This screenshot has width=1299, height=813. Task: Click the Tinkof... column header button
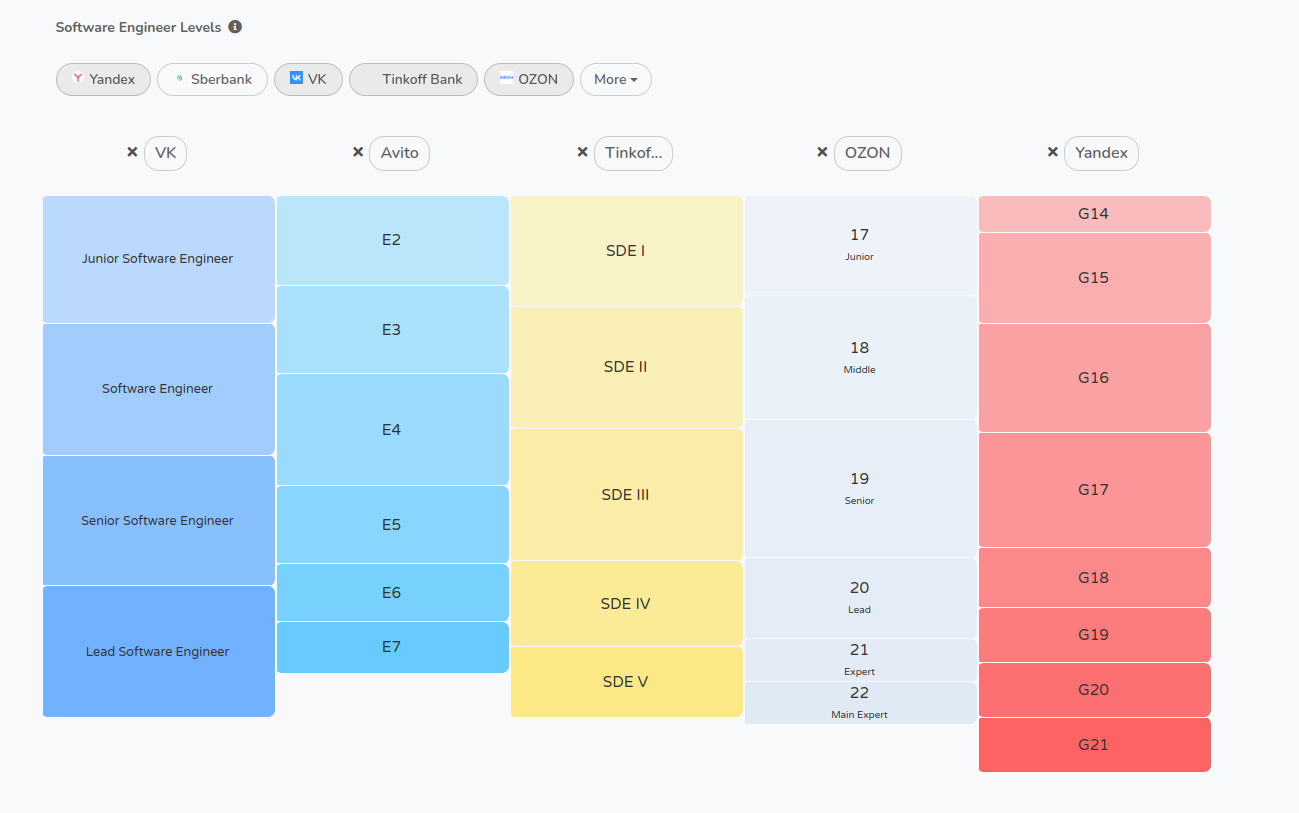tap(634, 153)
